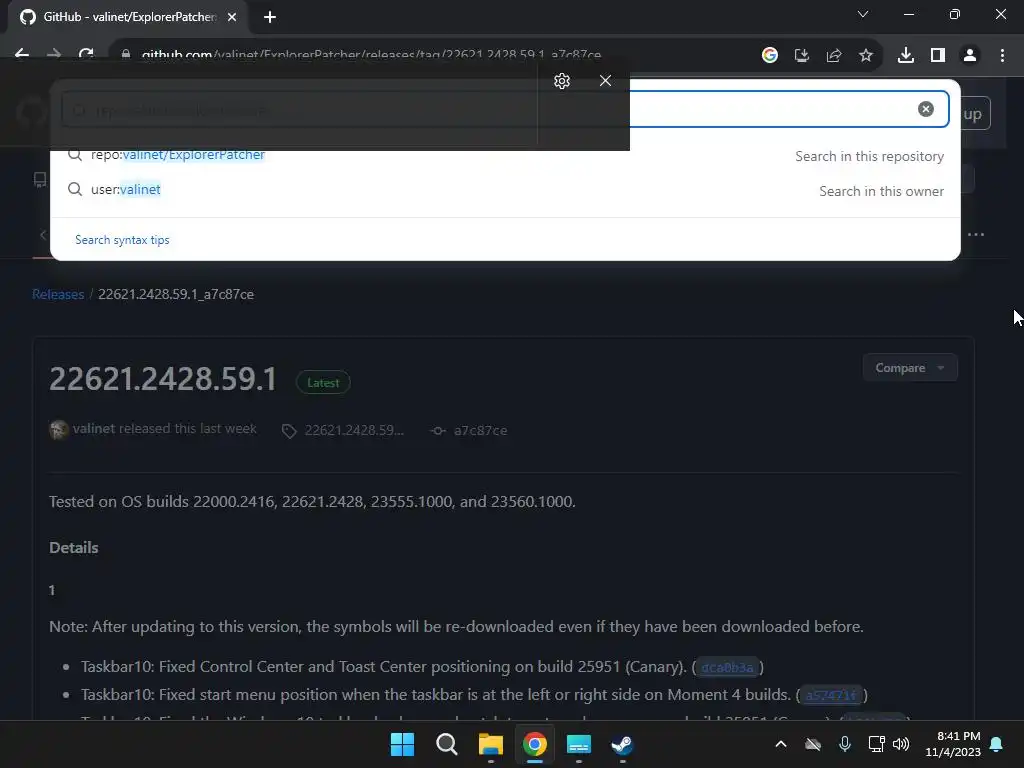The height and width of the screenshot is (768, 1024).
Task: Clear the GitHub search field with the circle X
Action: point(925,109)
